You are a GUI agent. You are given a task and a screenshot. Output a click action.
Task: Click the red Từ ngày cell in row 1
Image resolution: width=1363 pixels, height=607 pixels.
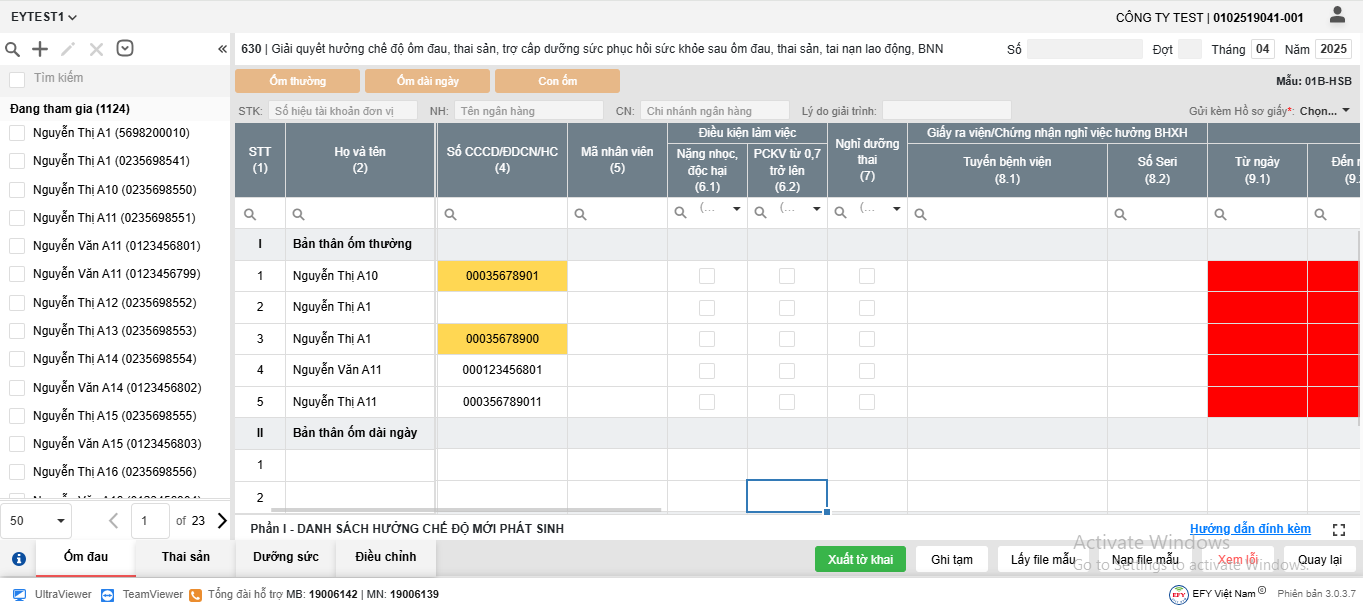pyautogui.click(x=1257, y=276)
